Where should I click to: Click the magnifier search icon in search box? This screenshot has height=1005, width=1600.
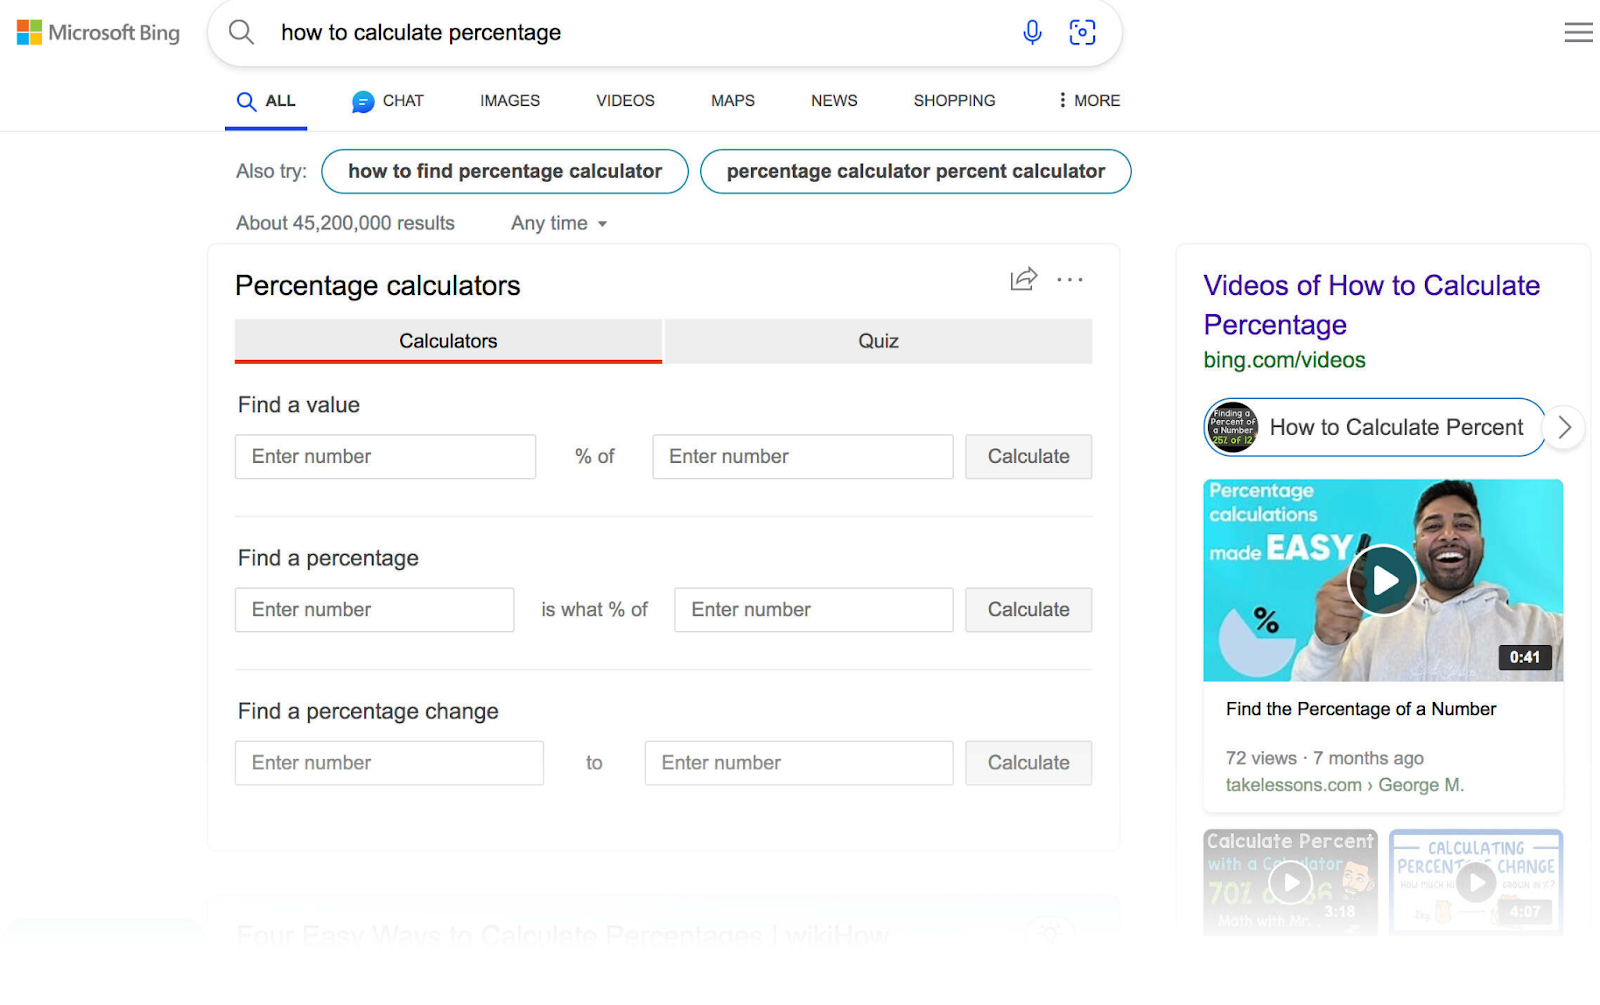pyautogui.click(x=241, y=32)
